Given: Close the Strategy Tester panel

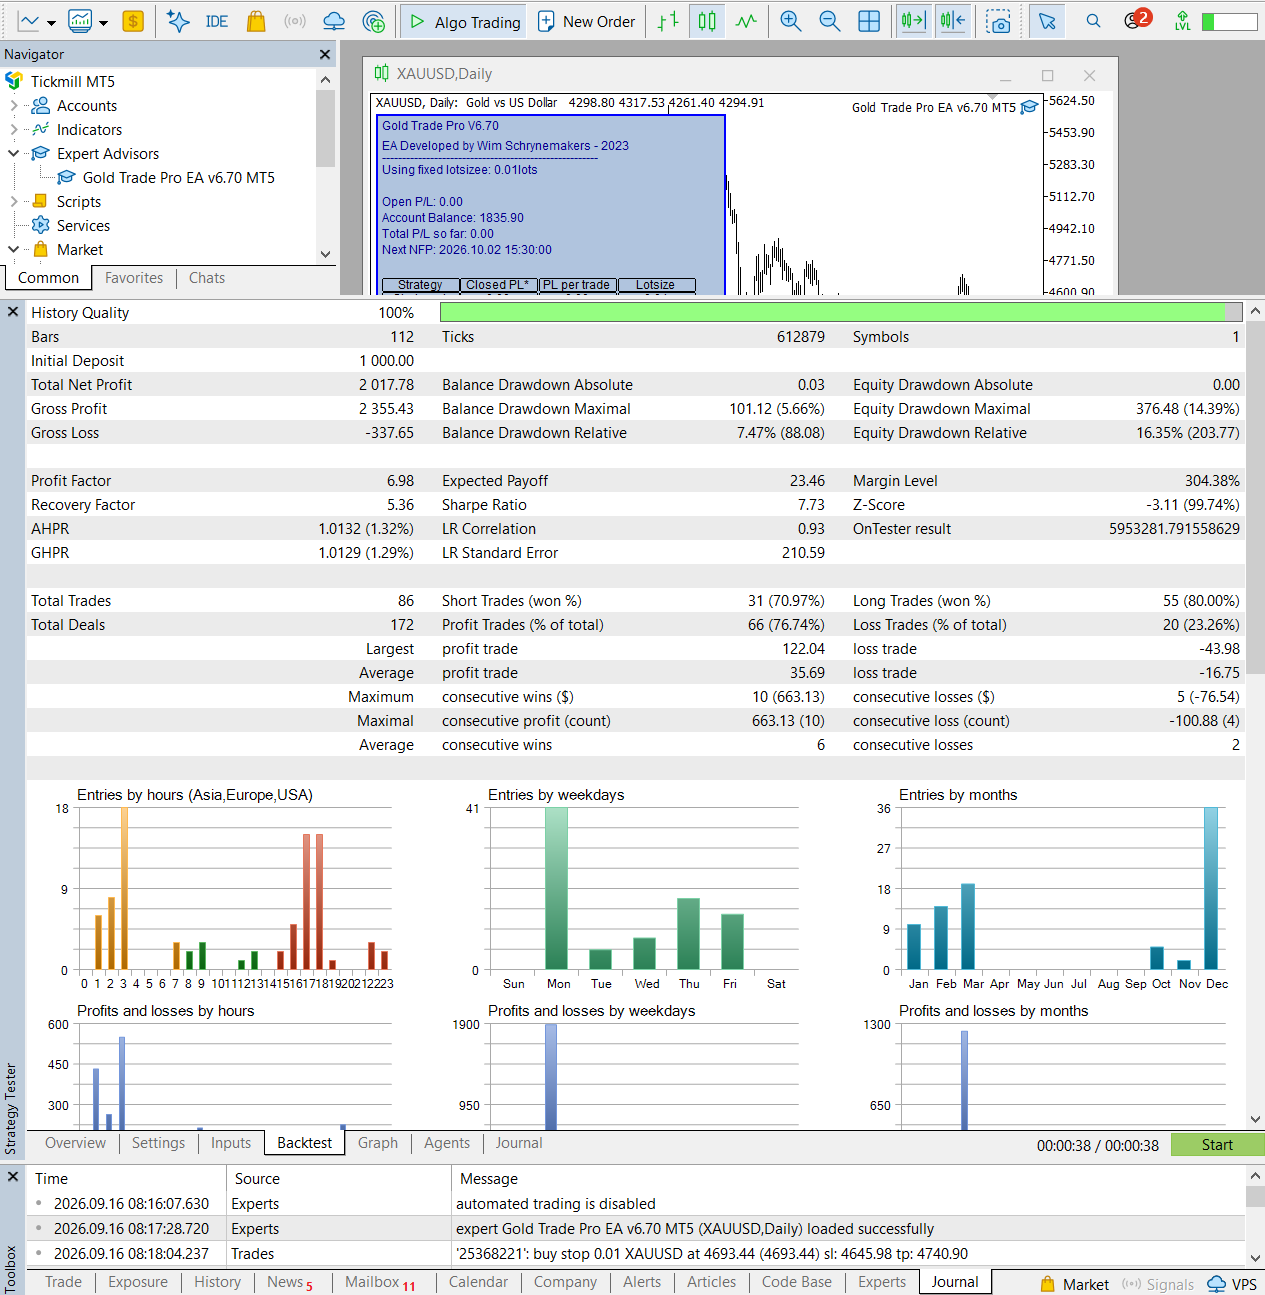Looking at the screenshot, I should pyautogui.click(x=13, y=312).
